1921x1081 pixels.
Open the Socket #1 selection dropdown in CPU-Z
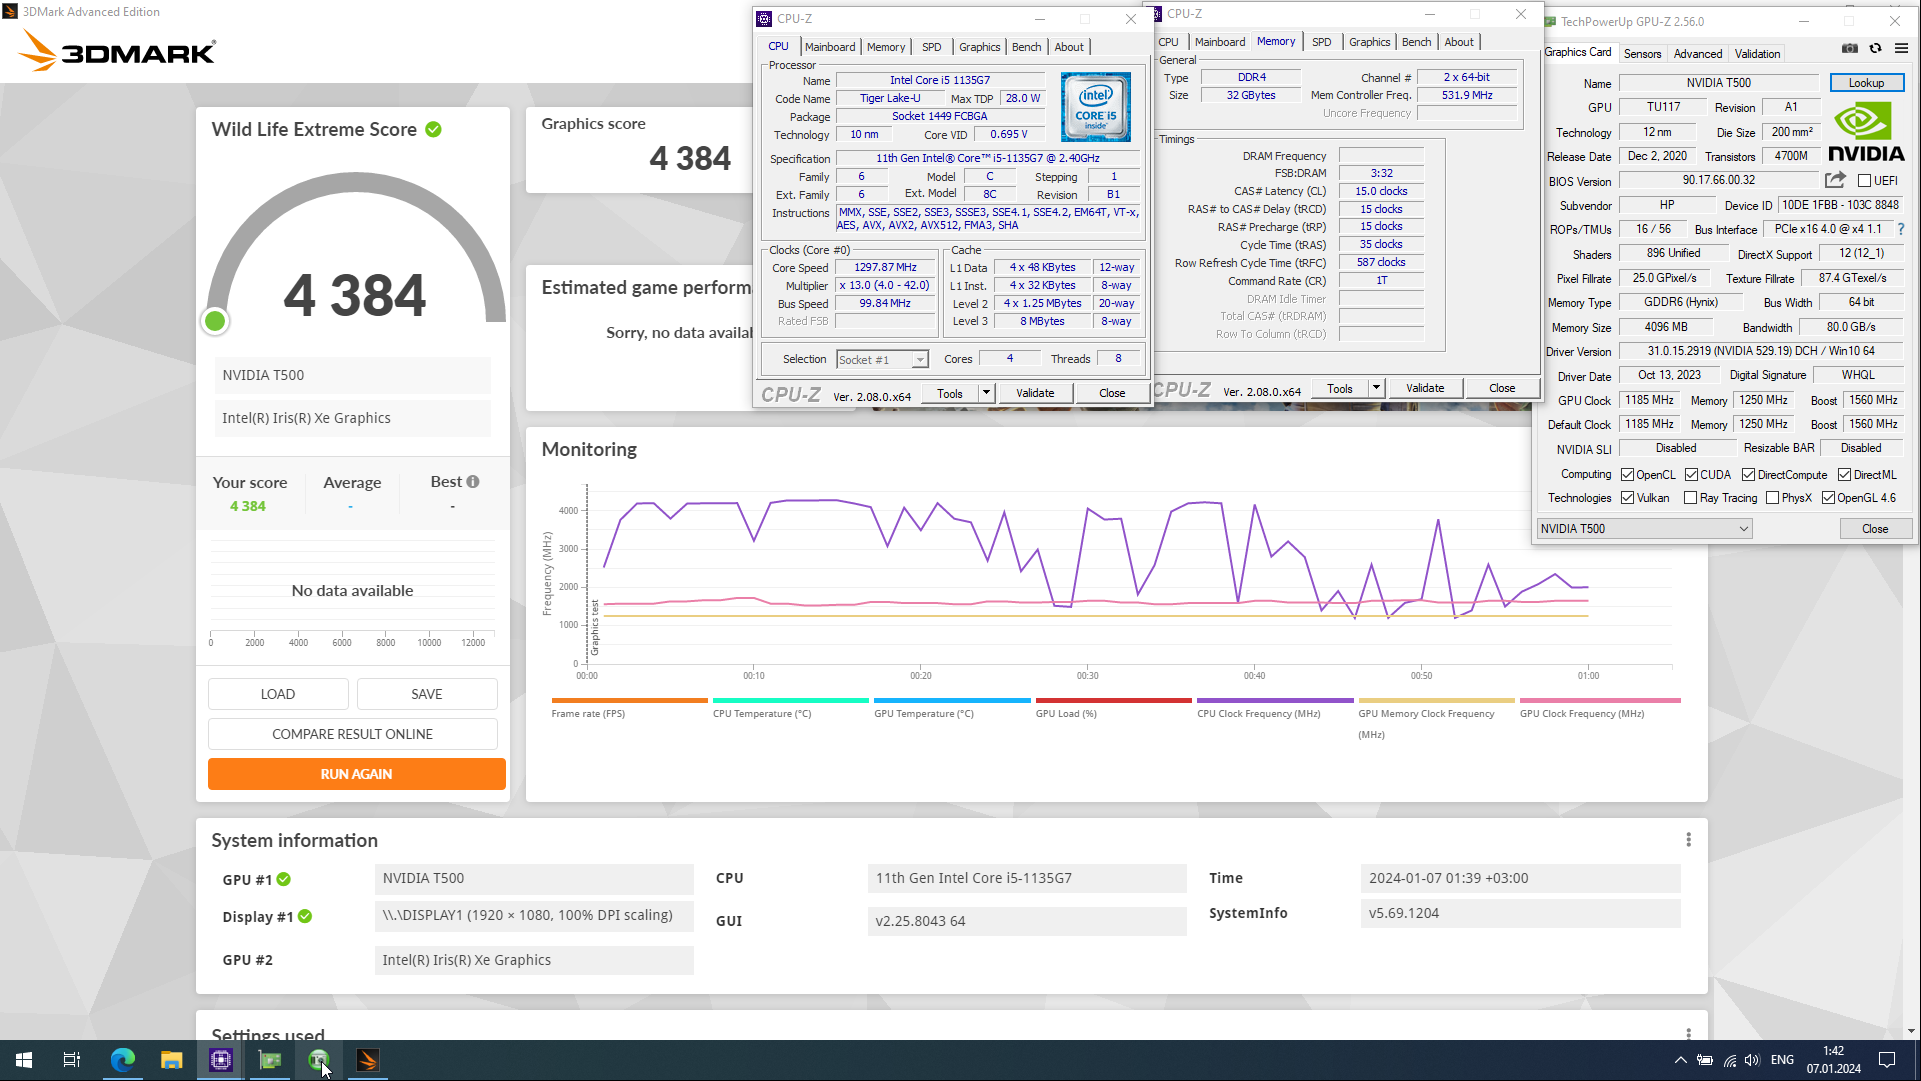[x=882, y=360]
